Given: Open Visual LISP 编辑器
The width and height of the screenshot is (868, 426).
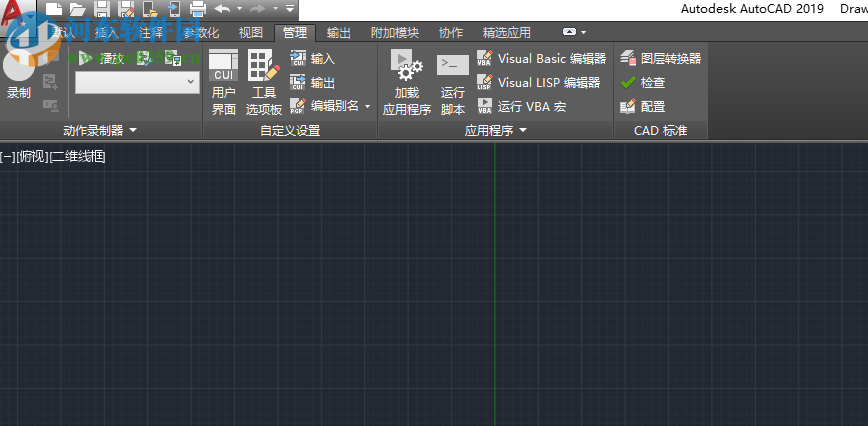Looking at the screenshot, I should click(539, 82).
